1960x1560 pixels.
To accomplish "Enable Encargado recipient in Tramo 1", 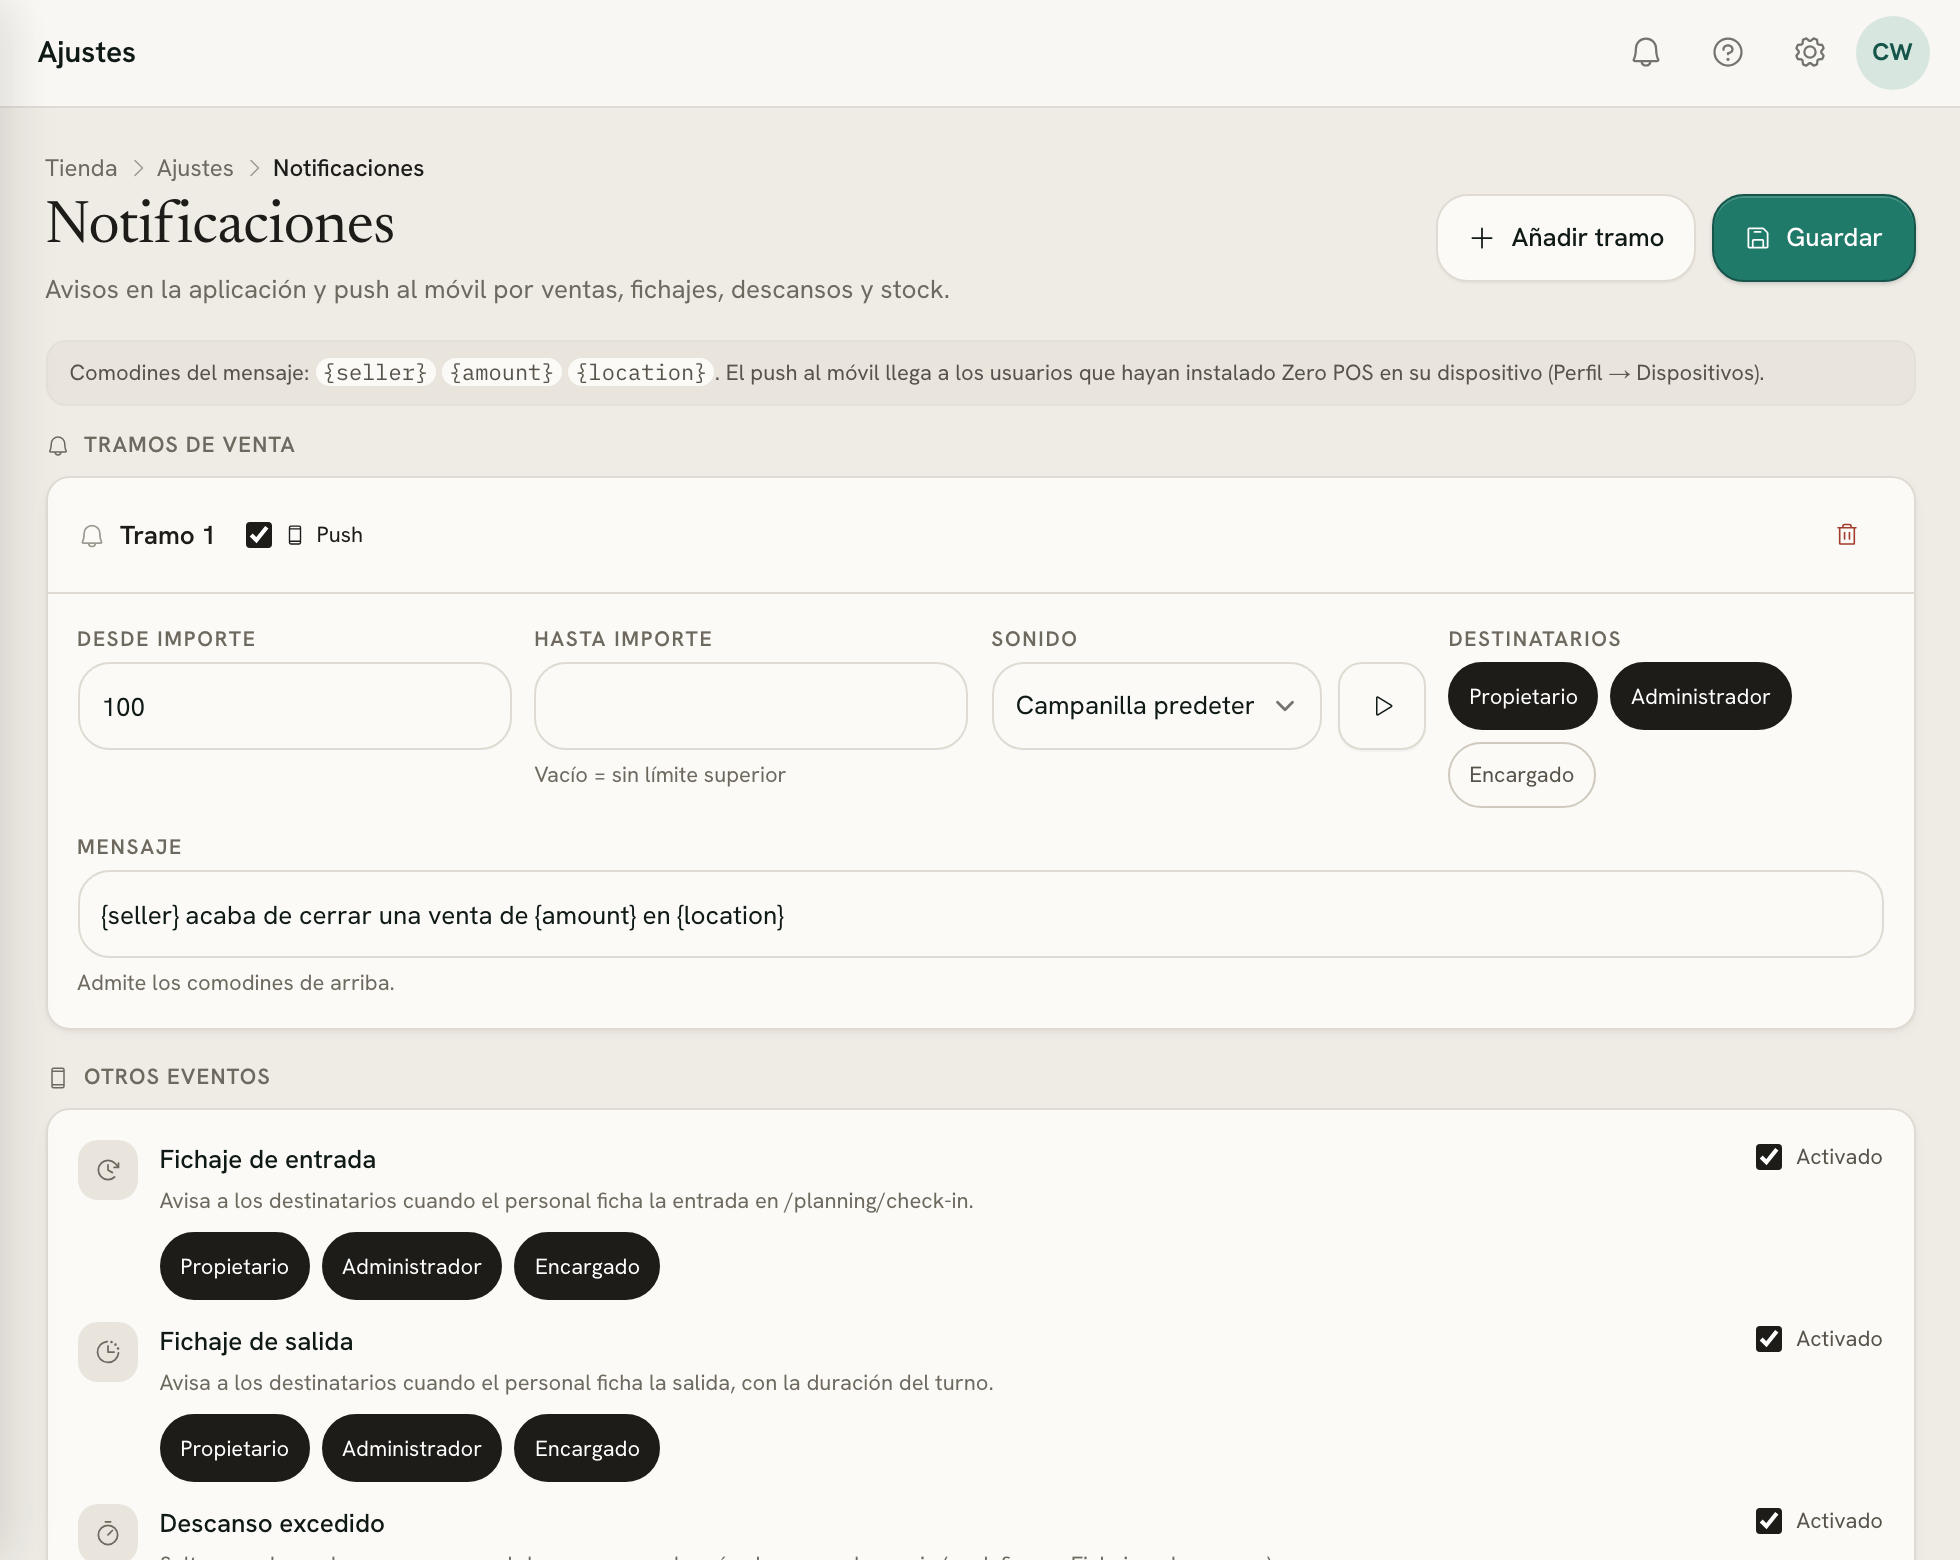I will click(1521, 775).
